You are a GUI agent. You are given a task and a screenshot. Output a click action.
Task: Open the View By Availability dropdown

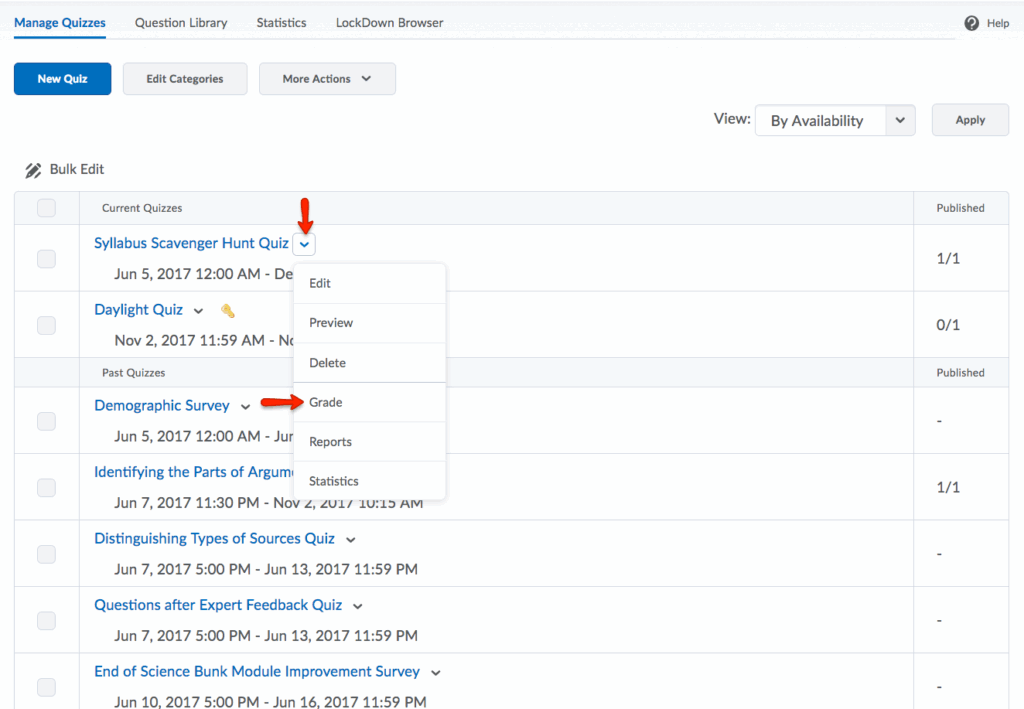coord(834,120)
